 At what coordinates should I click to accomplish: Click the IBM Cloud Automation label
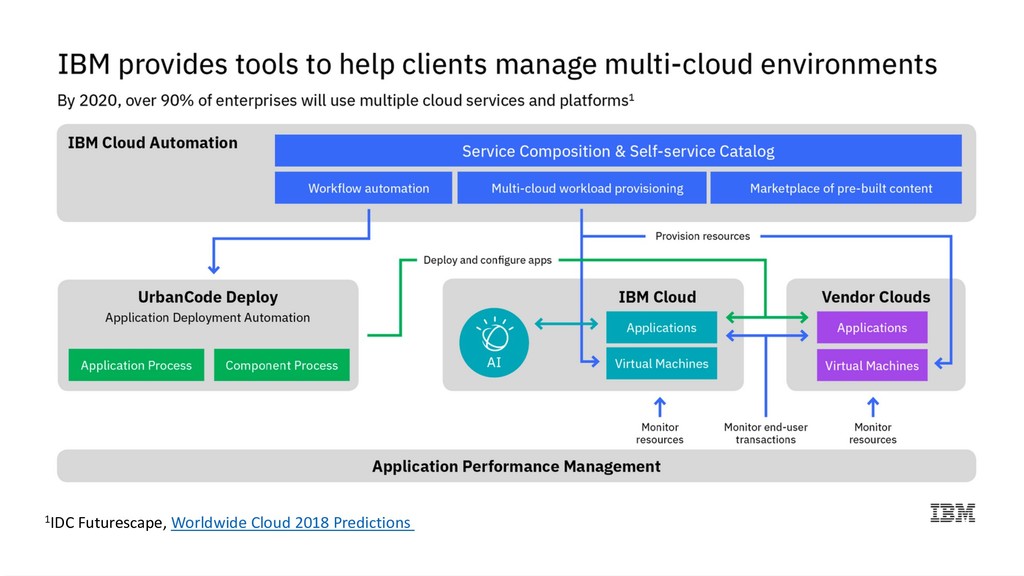coord(153,143)
